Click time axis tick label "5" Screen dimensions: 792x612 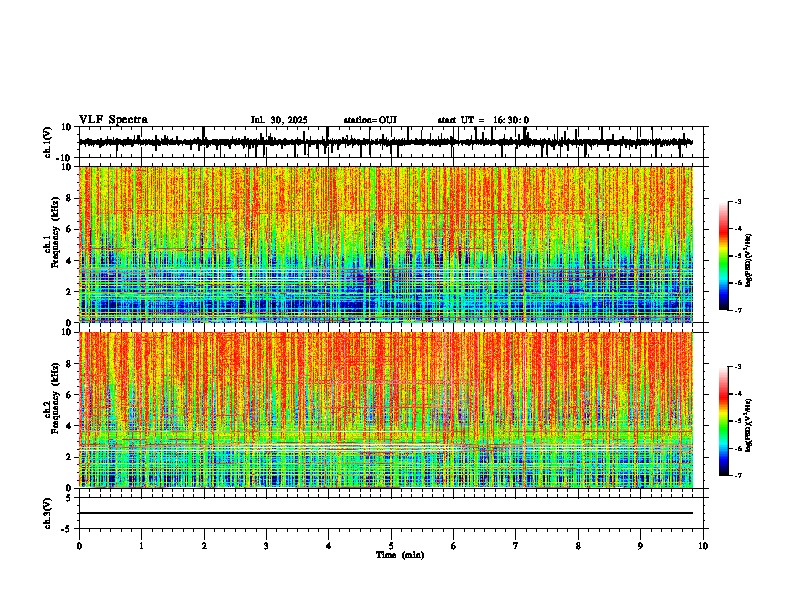(391, 546)
